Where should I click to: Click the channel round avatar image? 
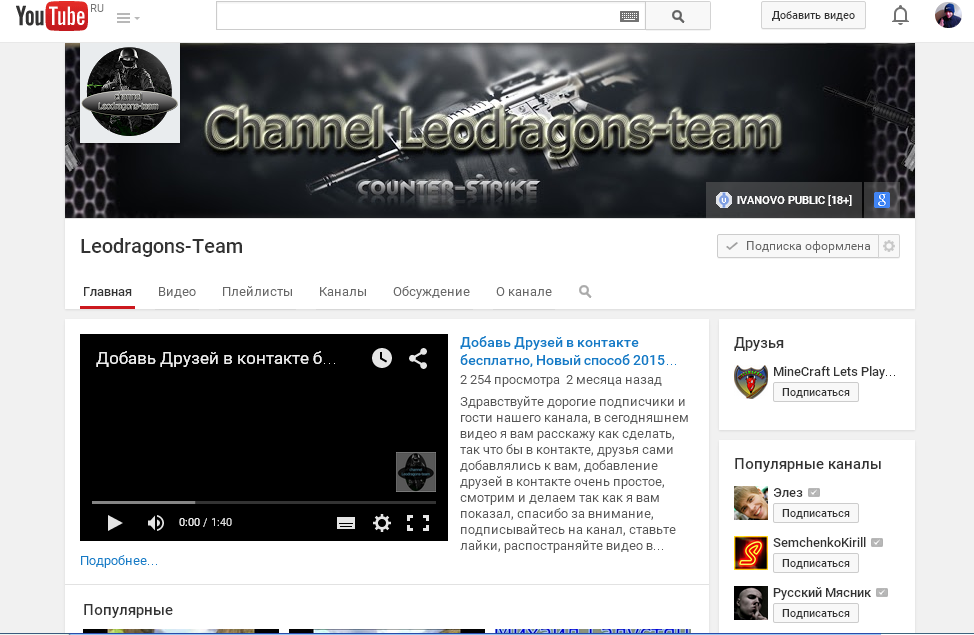(130, 93)
